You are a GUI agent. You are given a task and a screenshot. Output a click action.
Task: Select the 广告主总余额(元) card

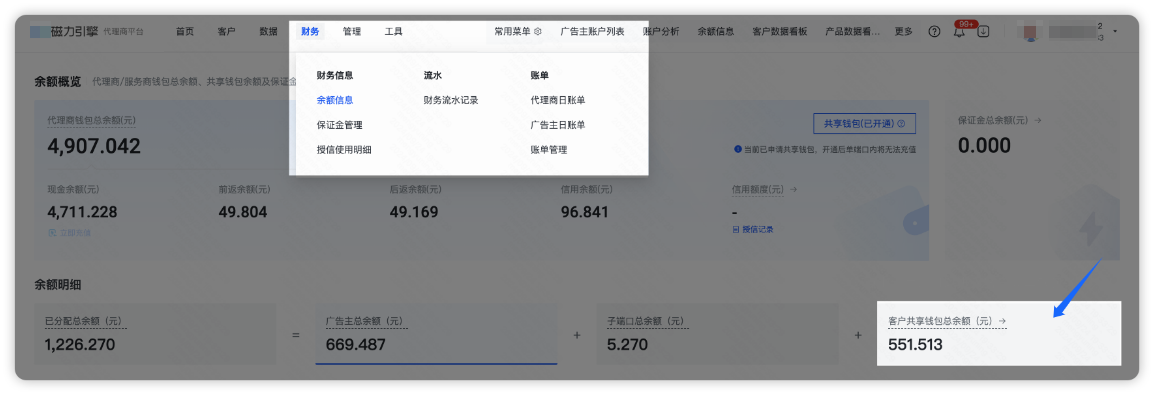coord(436,333)
